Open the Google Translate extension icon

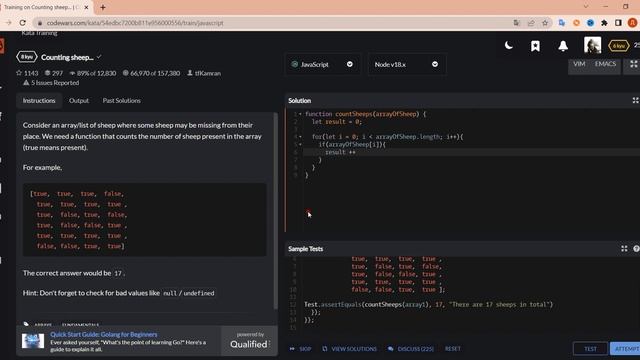562,23
